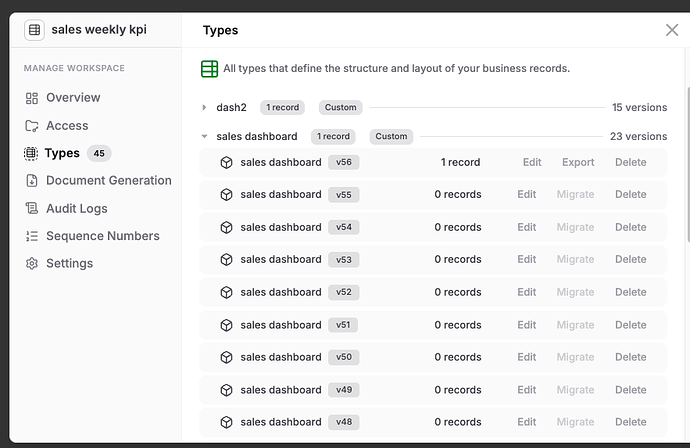Click the vertical scrollbar of the types list

coord(688,165)
